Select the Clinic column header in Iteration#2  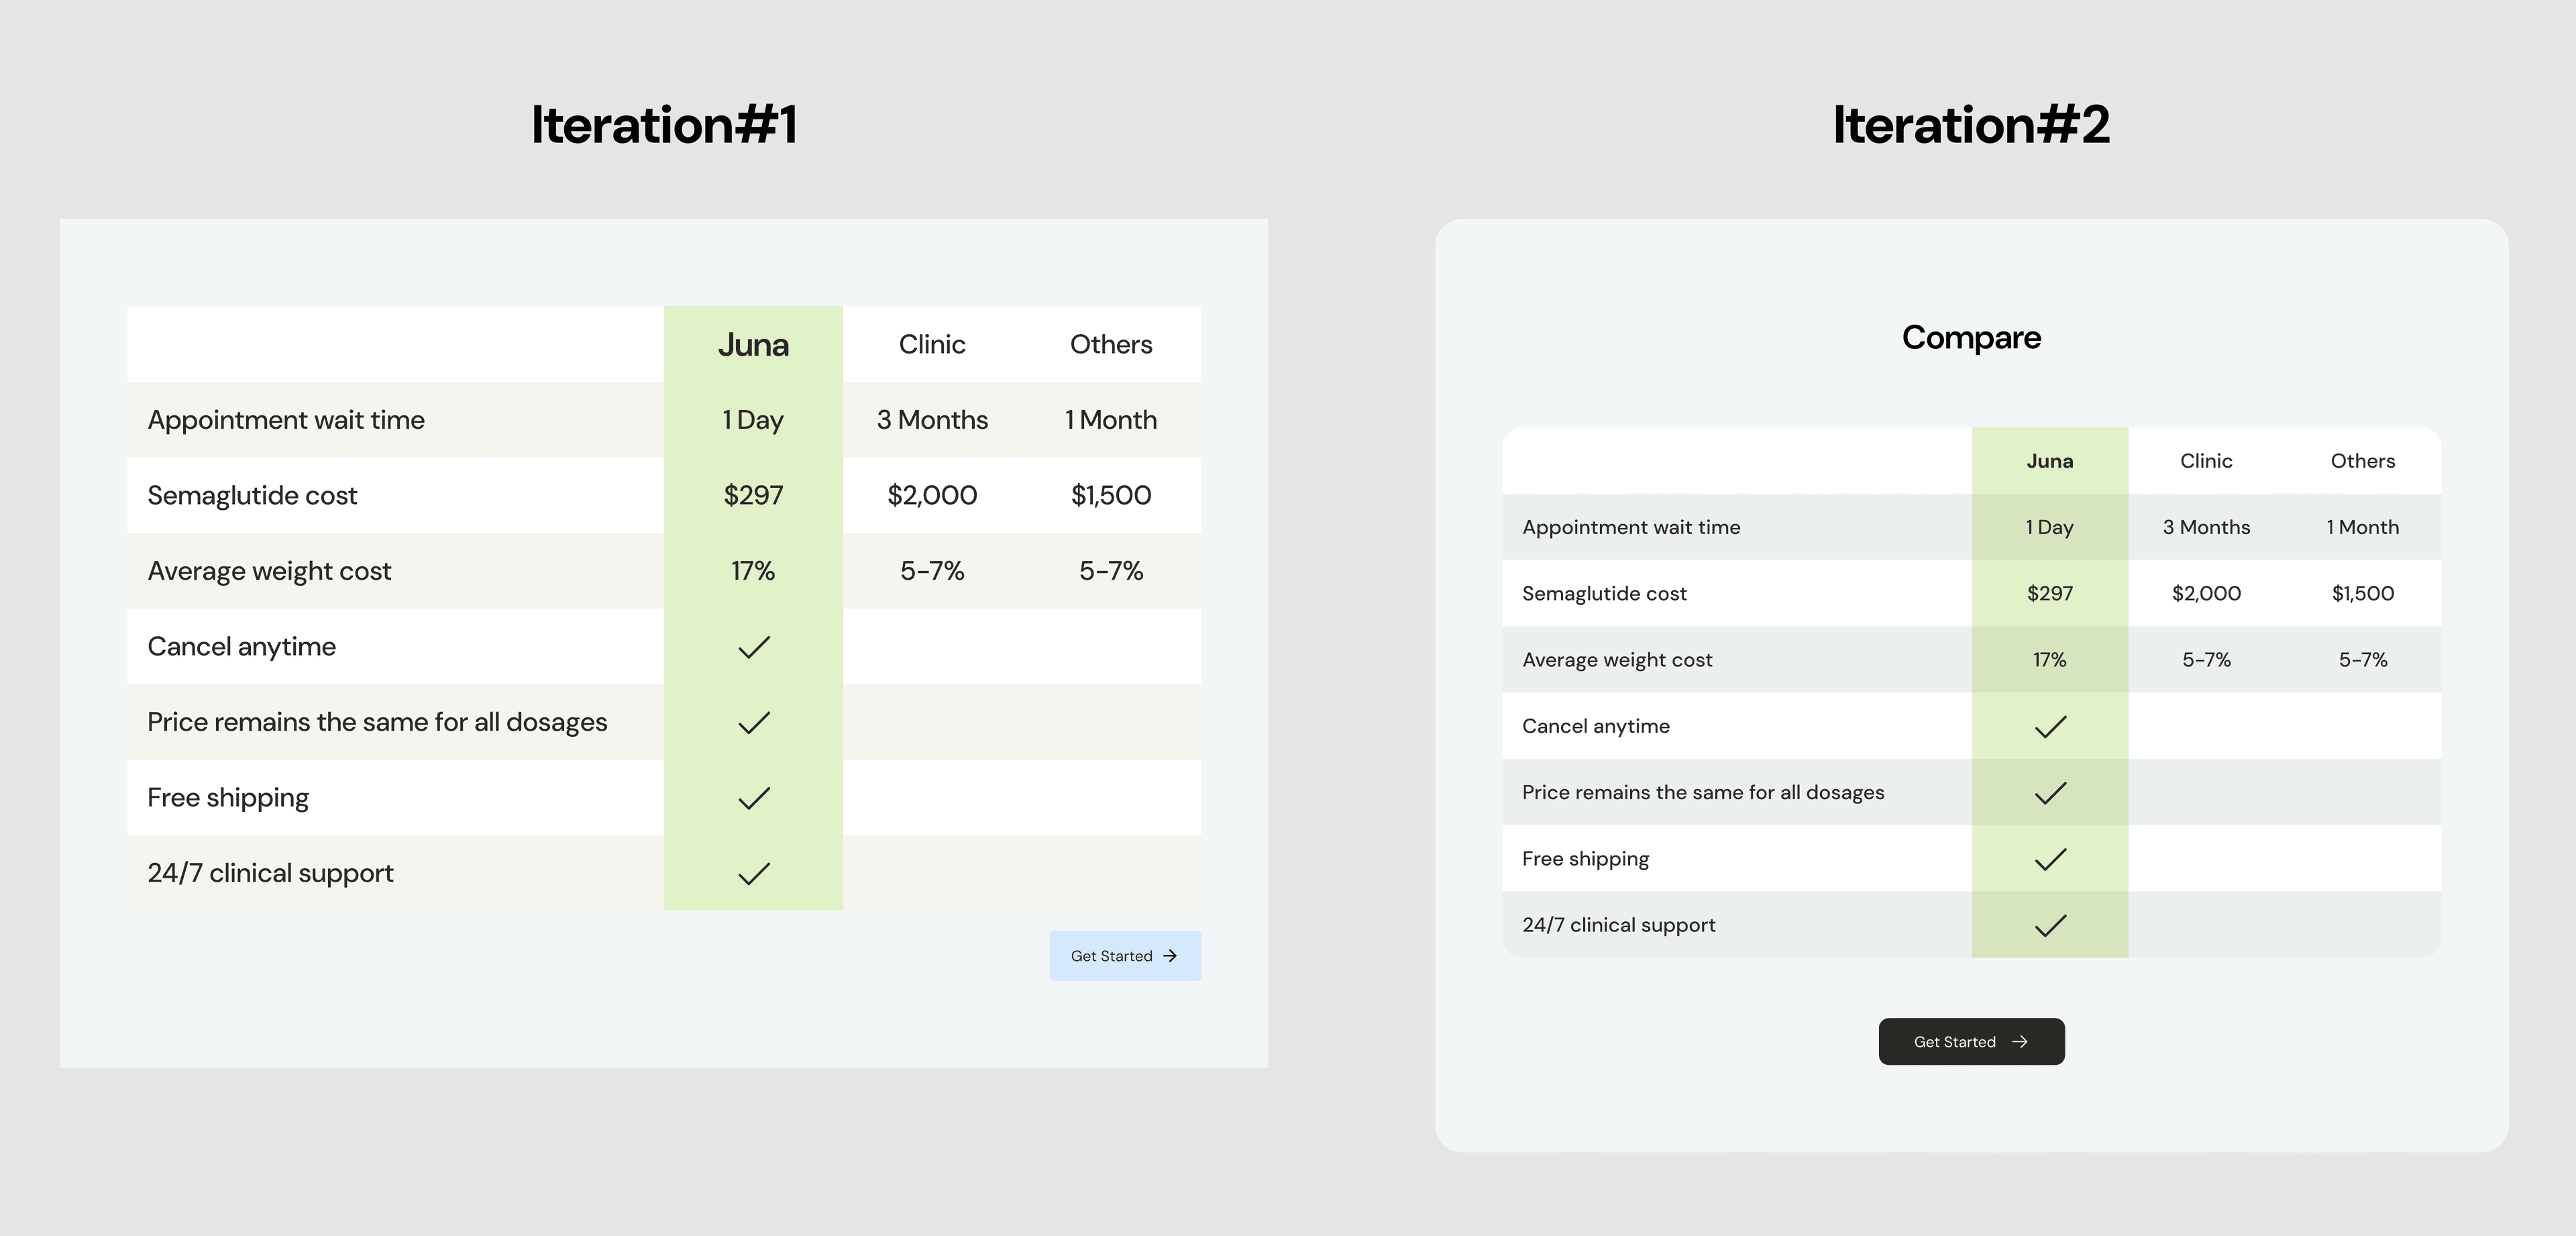coord(2206,460)
